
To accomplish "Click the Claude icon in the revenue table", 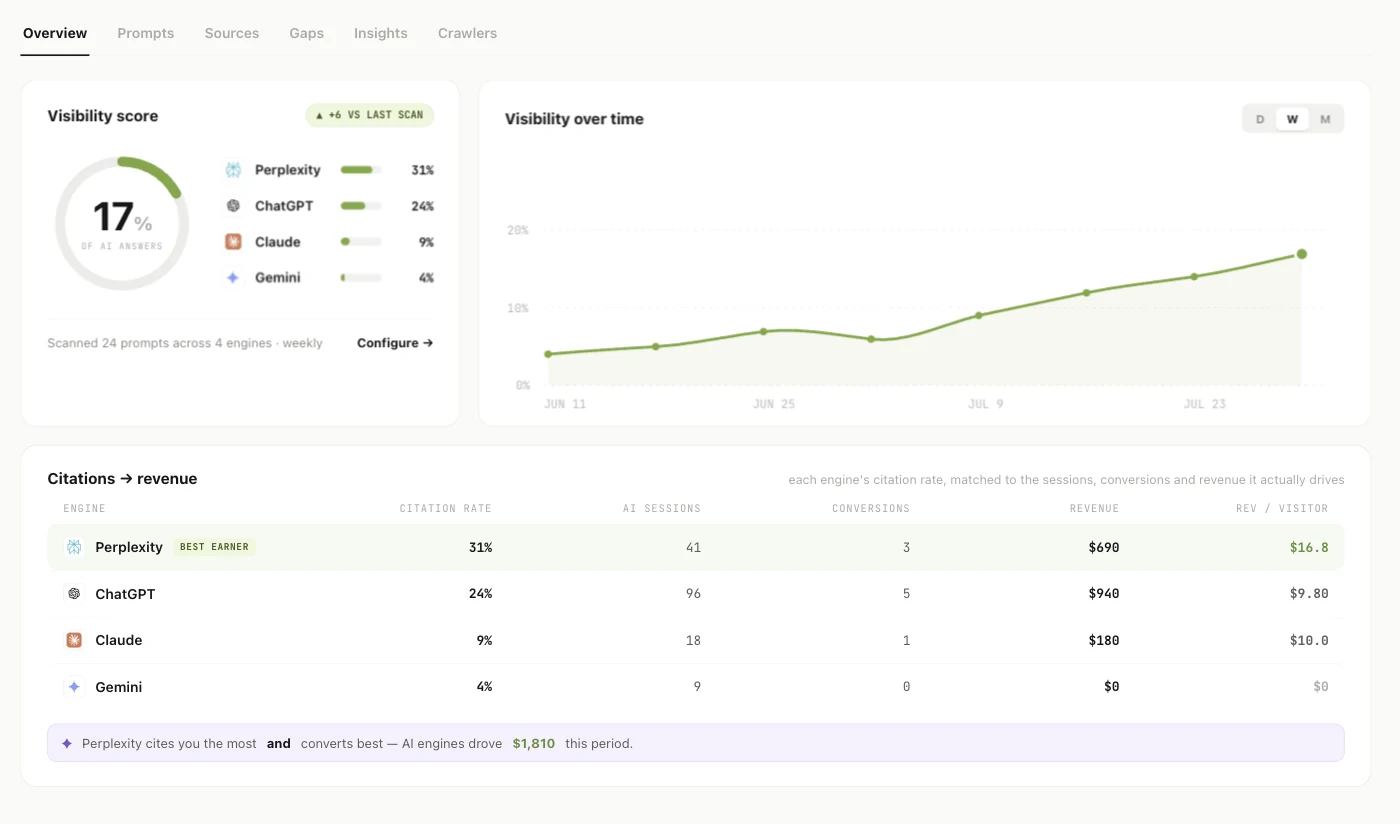I will (74, 640).
